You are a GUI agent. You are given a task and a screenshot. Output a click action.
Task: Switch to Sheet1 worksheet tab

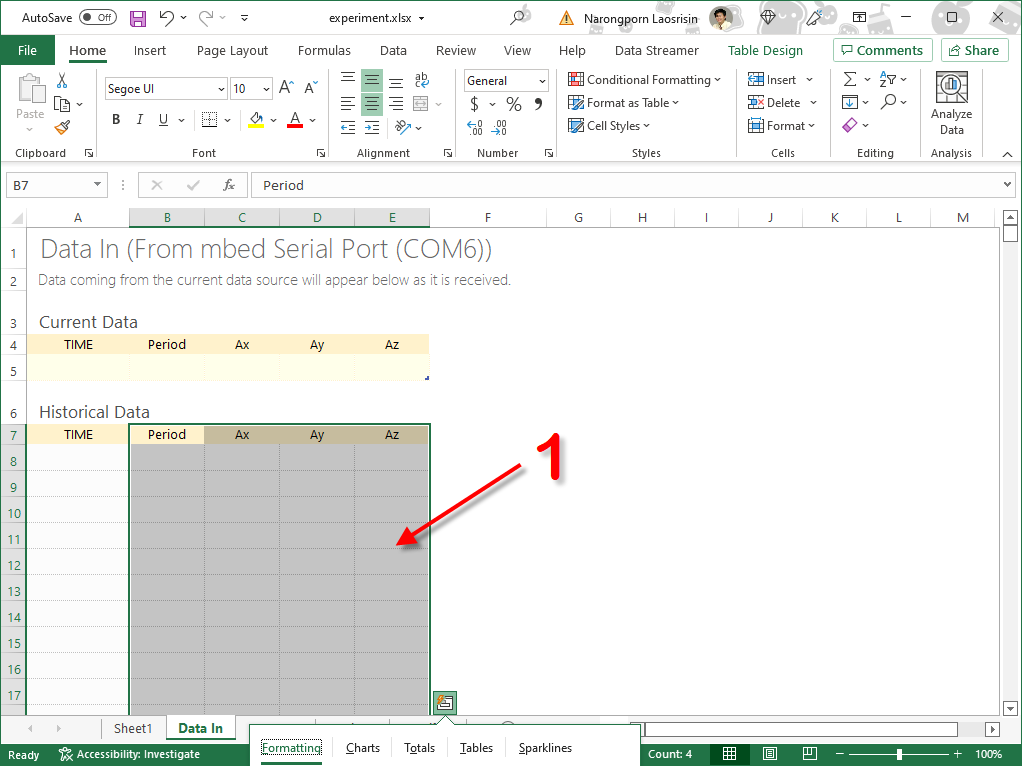(132, 728)
